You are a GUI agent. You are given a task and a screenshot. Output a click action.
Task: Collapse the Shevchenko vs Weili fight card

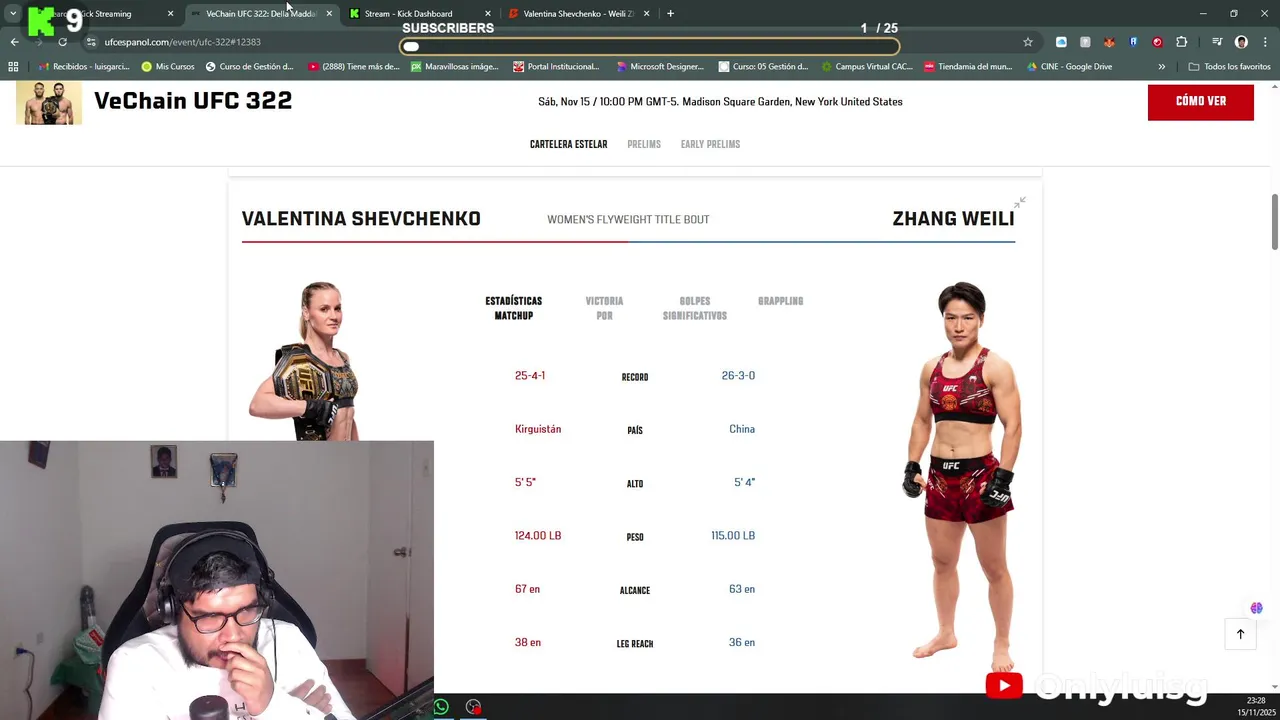coord(1019,203)
